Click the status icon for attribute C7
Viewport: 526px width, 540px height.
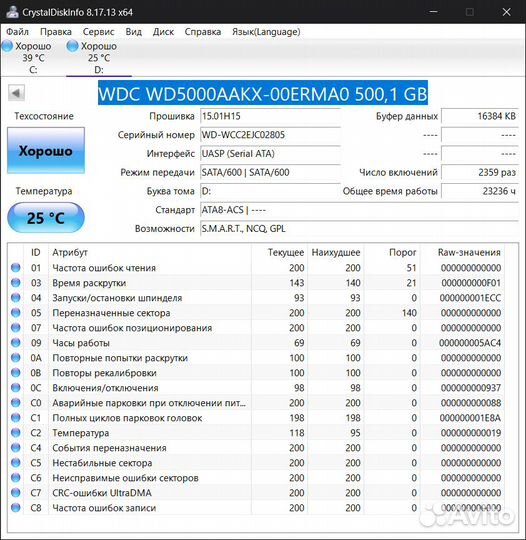tap(16, 493)
